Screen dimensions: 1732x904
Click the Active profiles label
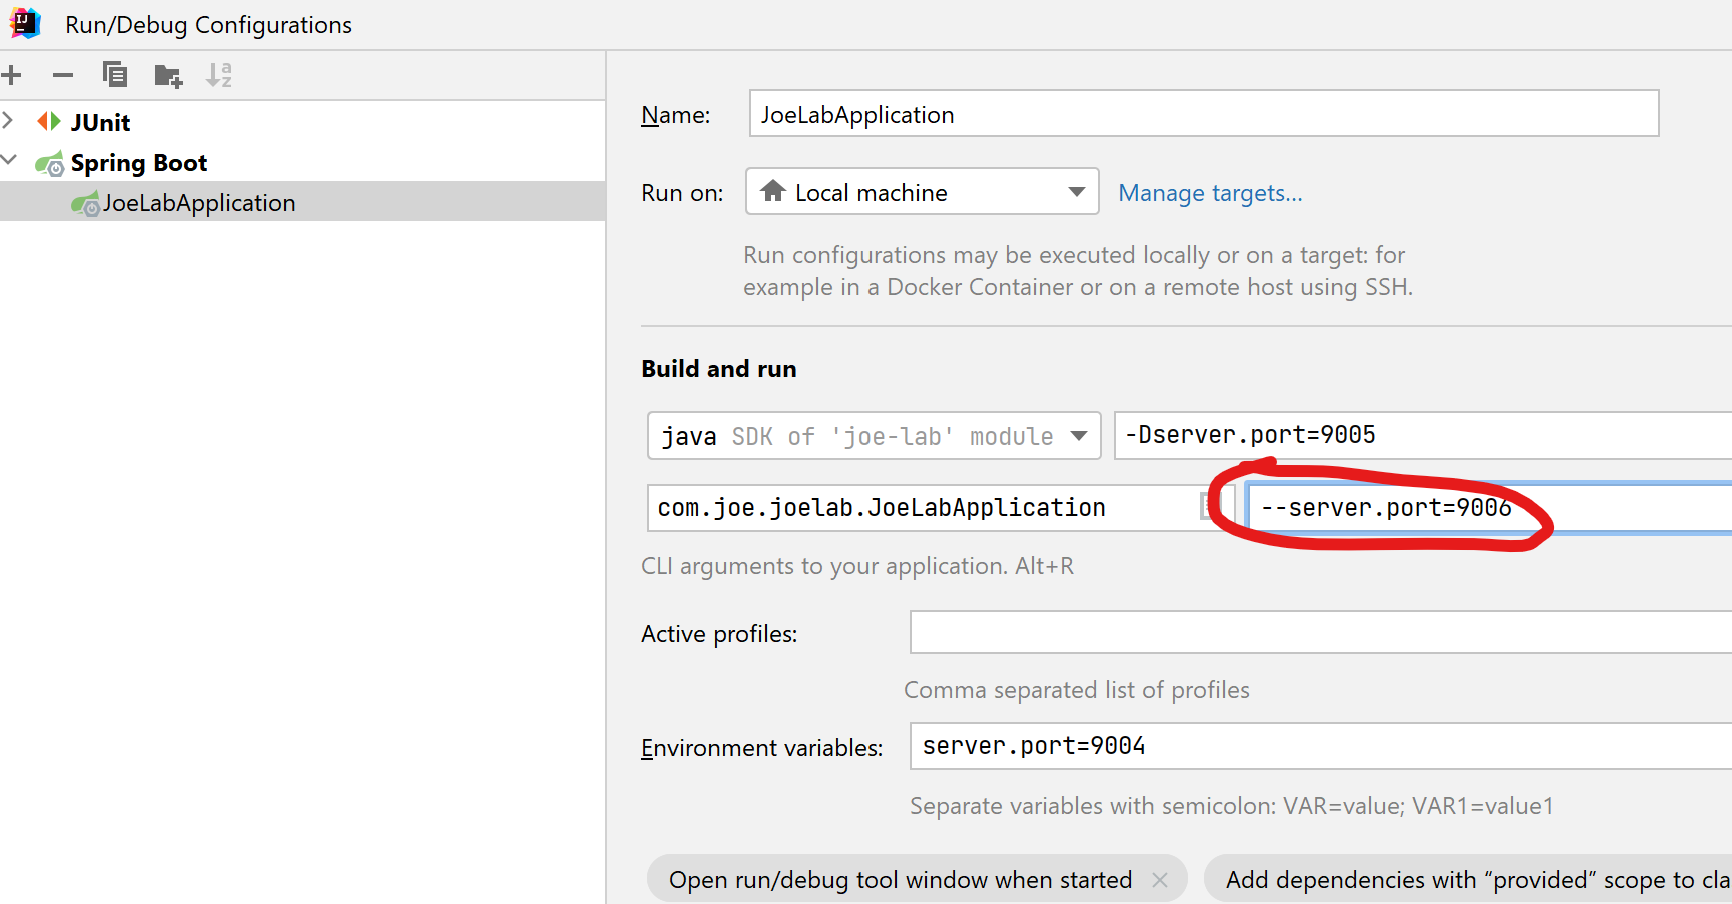[719, 634]
